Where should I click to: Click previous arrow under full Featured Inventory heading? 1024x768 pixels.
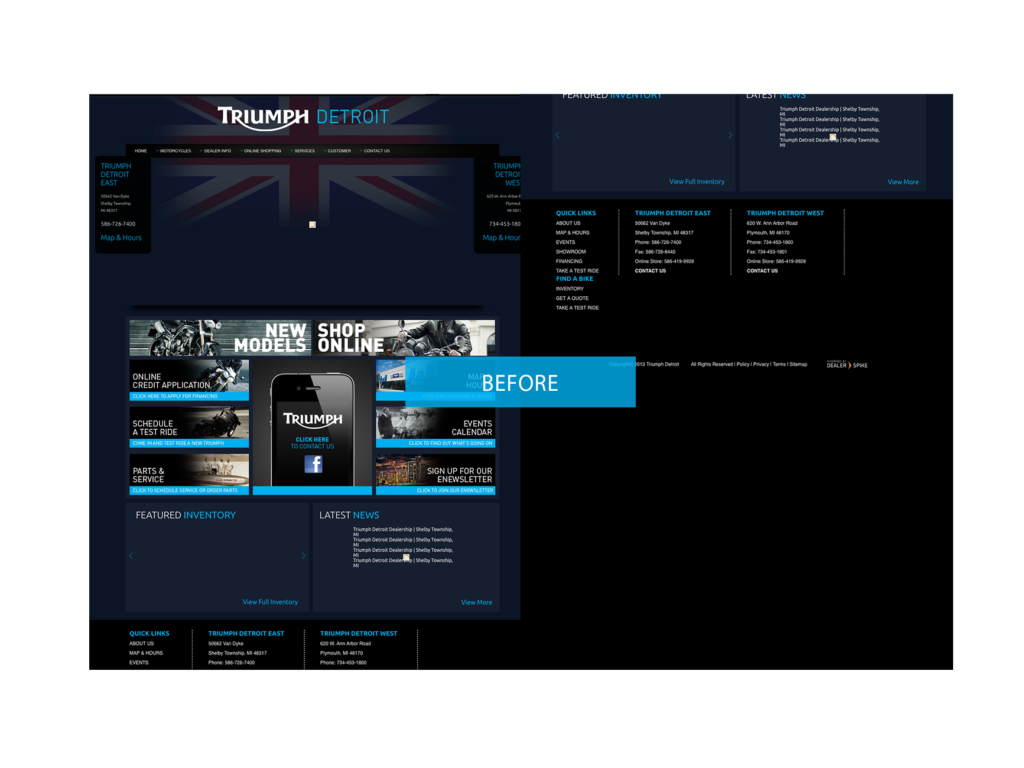point(131,556)
